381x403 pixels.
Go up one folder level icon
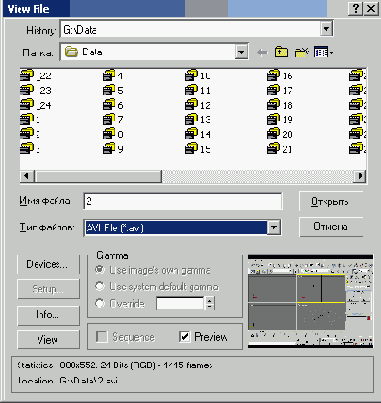282,52
